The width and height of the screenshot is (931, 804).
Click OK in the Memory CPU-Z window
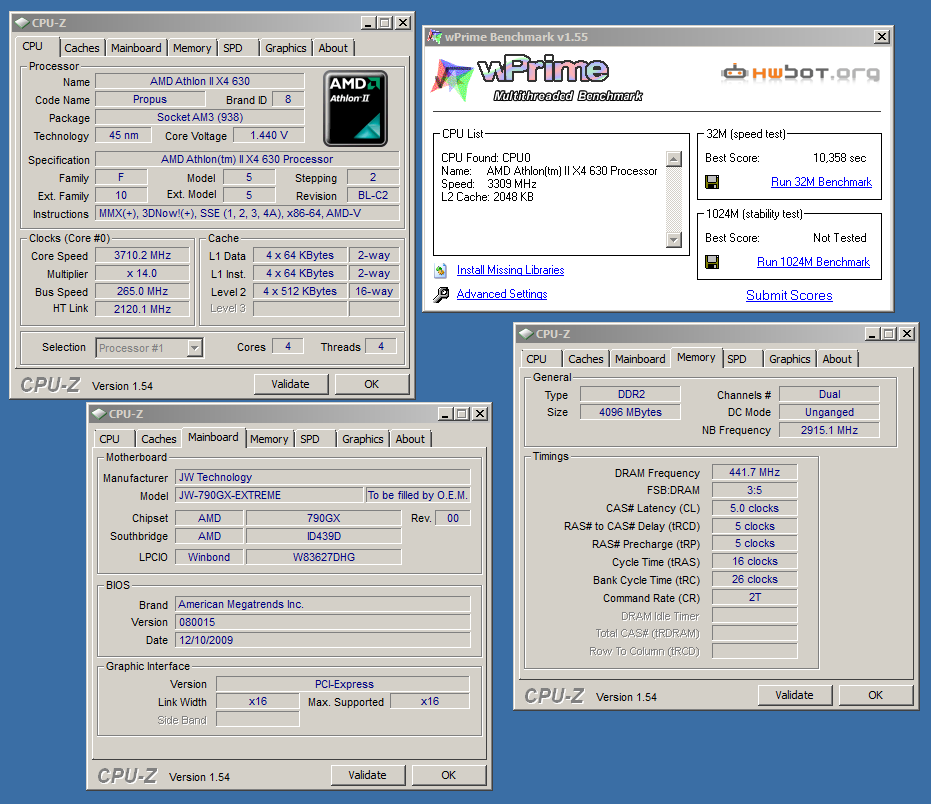tap(876, 695)
